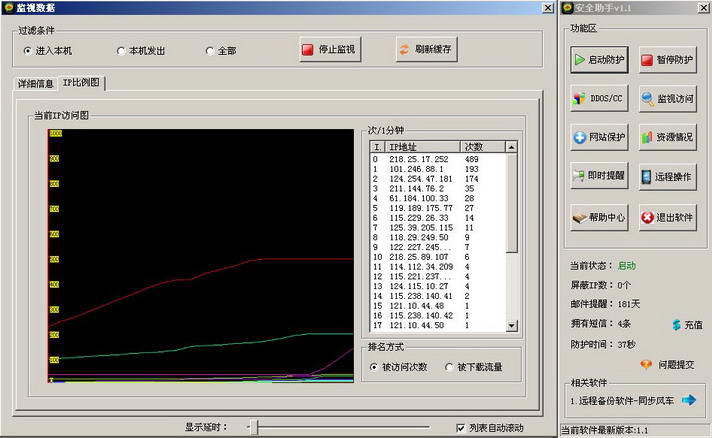The height and width of the screenshot is (438, 712).
Task: Open the DDOS/CC settings
Action: (x=599, y=99)
